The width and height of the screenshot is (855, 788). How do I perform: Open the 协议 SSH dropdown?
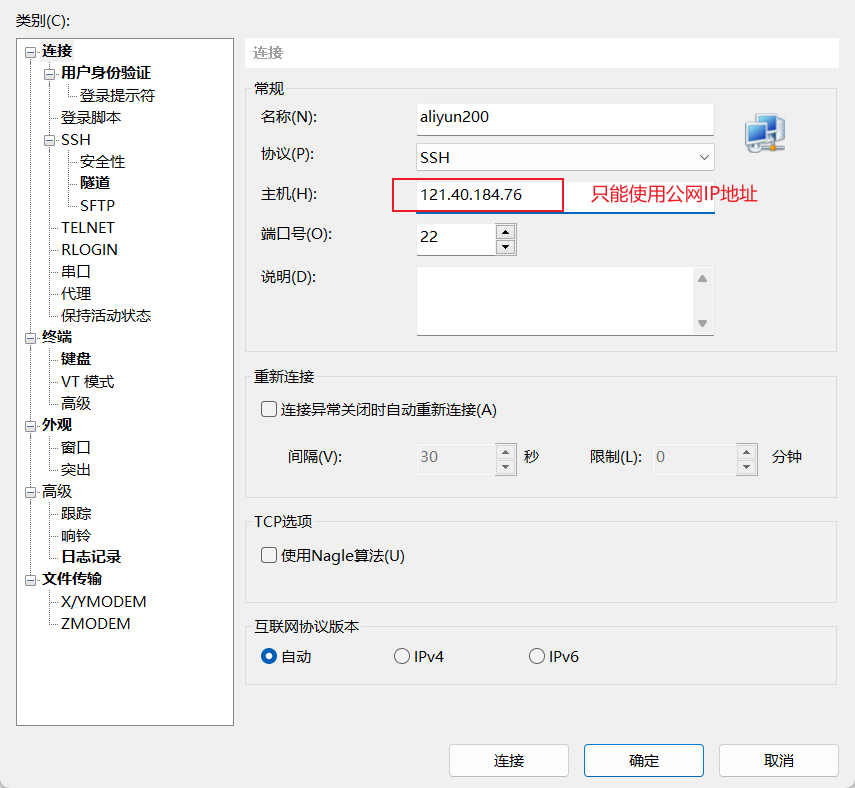coord(565,157)
